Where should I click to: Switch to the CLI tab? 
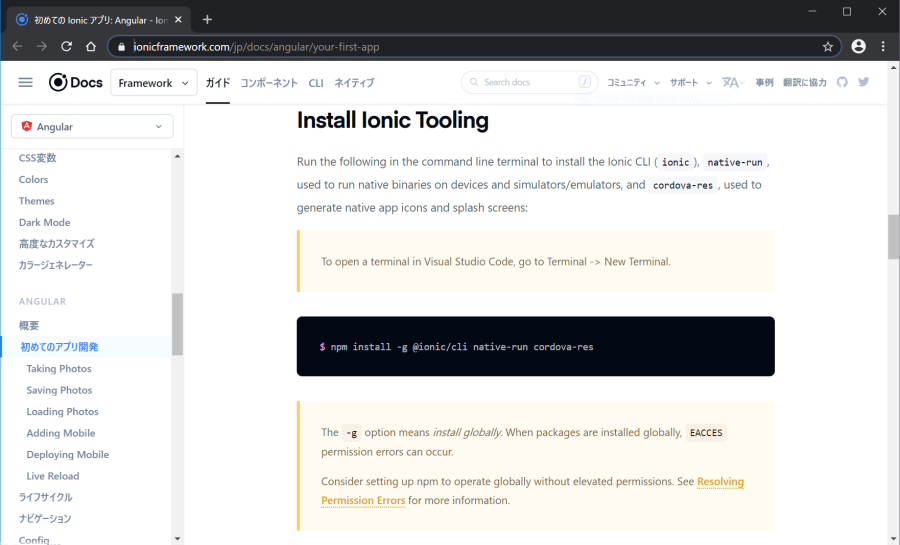coord(316,83)
